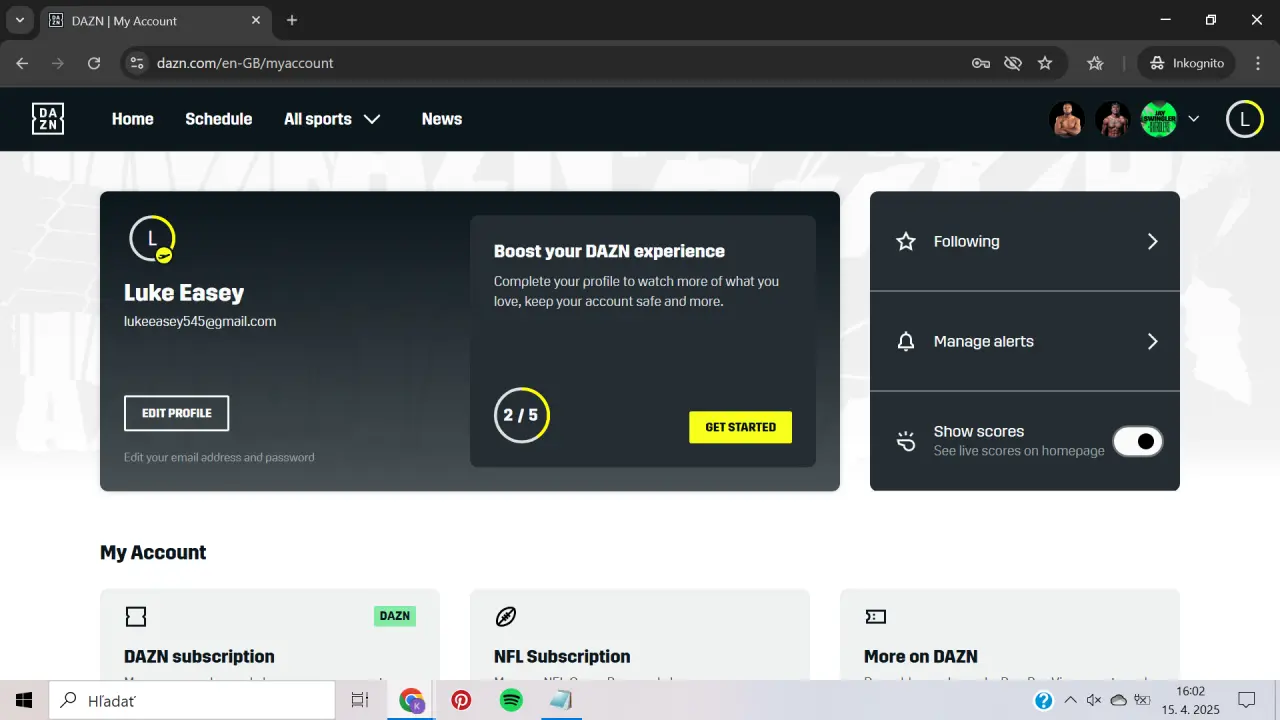Open the green logo favourite thumbnail
The image size is (1280, 720).
[1159, 119]
